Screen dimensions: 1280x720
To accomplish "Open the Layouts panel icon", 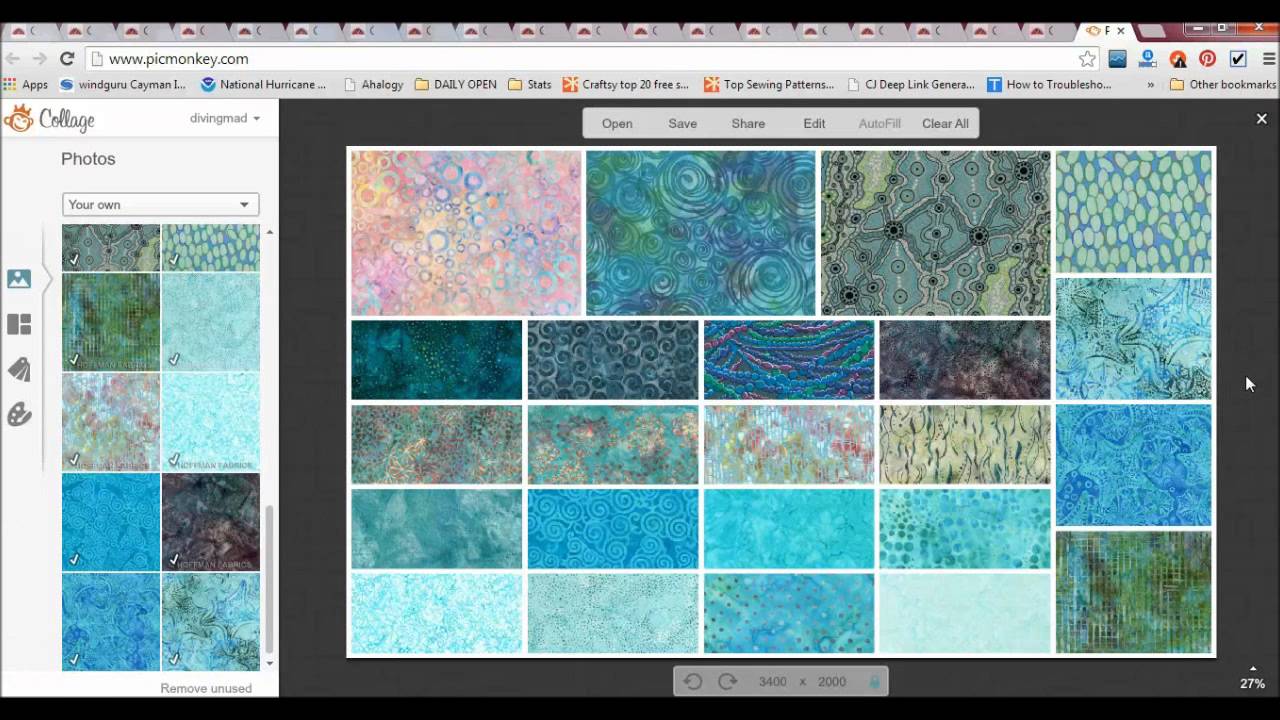I will pyautogui.click(x=19, y=324).
